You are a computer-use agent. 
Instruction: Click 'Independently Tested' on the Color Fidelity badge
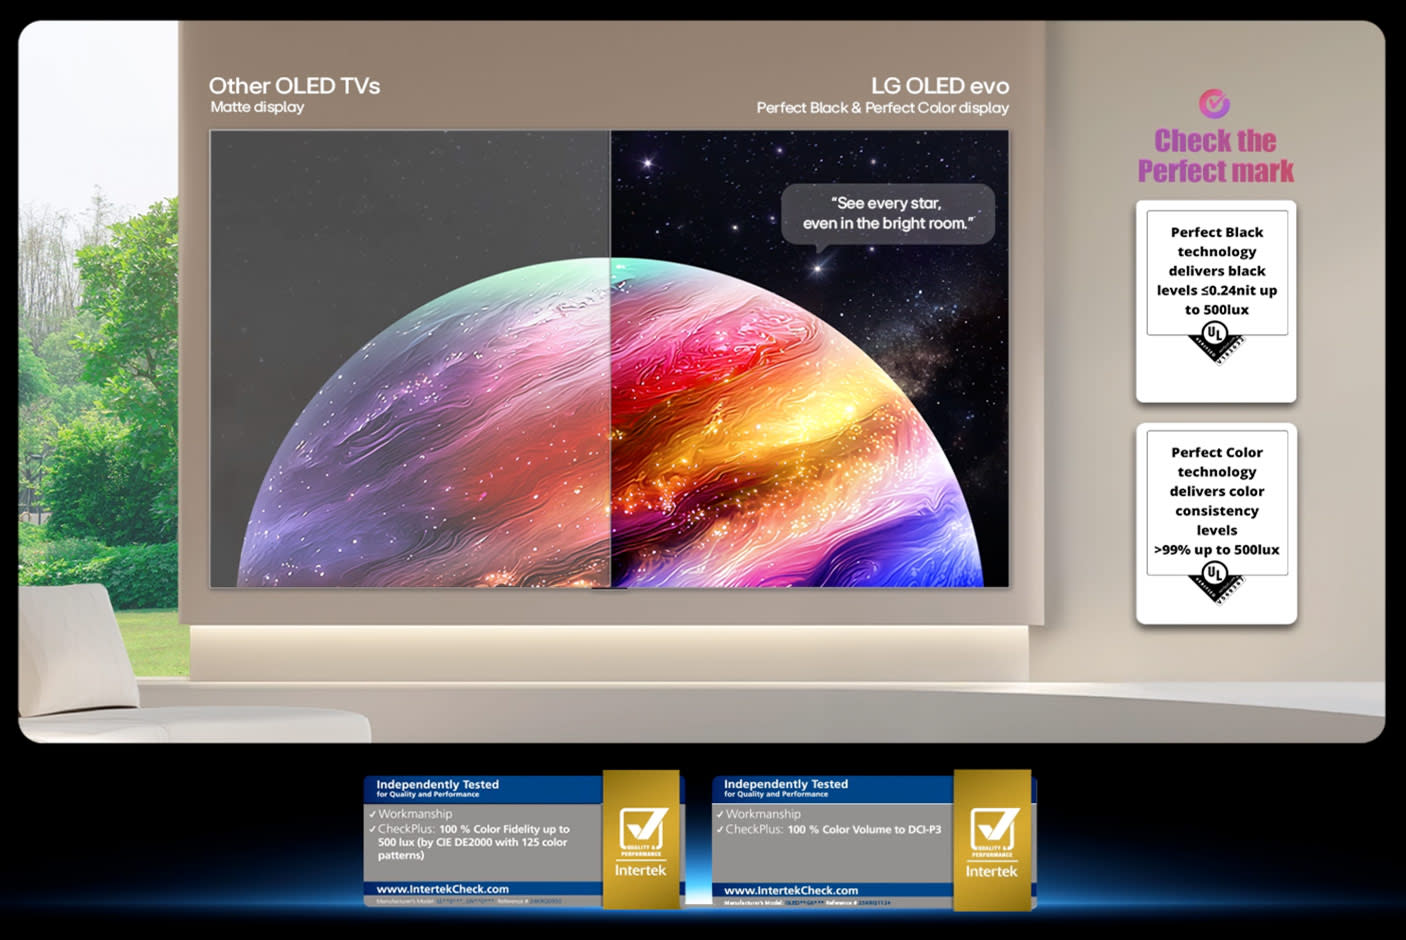tap(437, 784)
